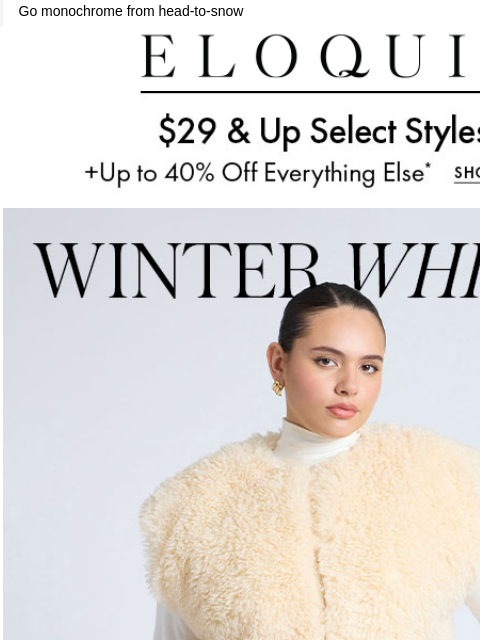Open the ELOQUII brand logo link
The height and width of the screenshot is (640, 480).
(x=310, y=56)
